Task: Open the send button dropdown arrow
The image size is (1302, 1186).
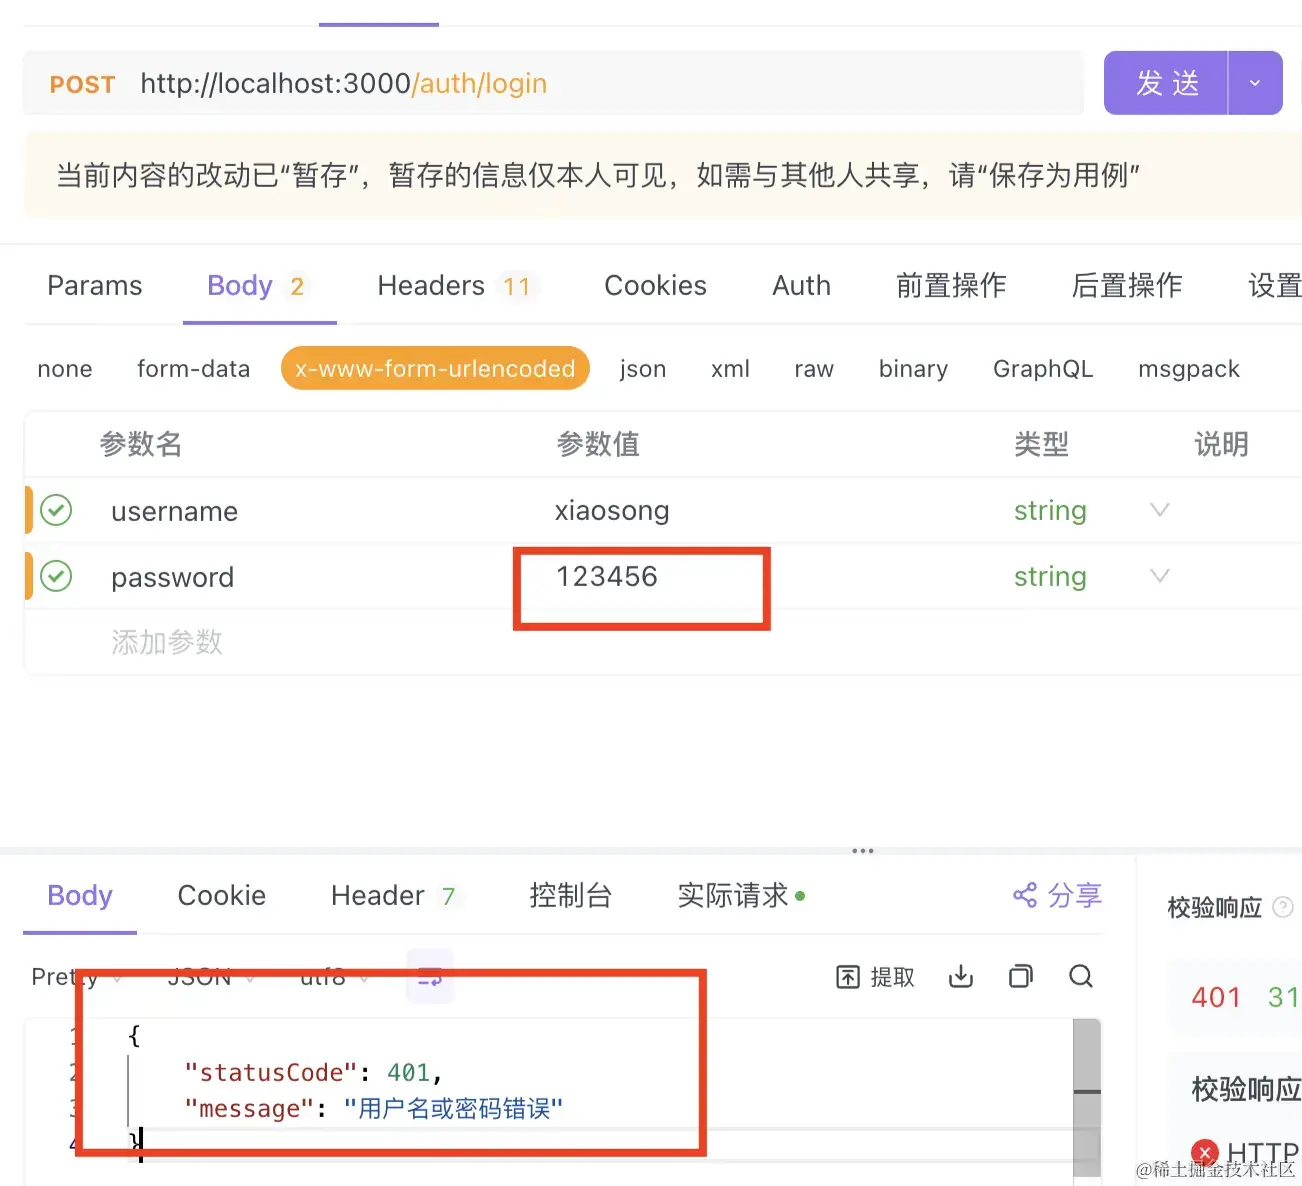Action: click(1255, 83)
